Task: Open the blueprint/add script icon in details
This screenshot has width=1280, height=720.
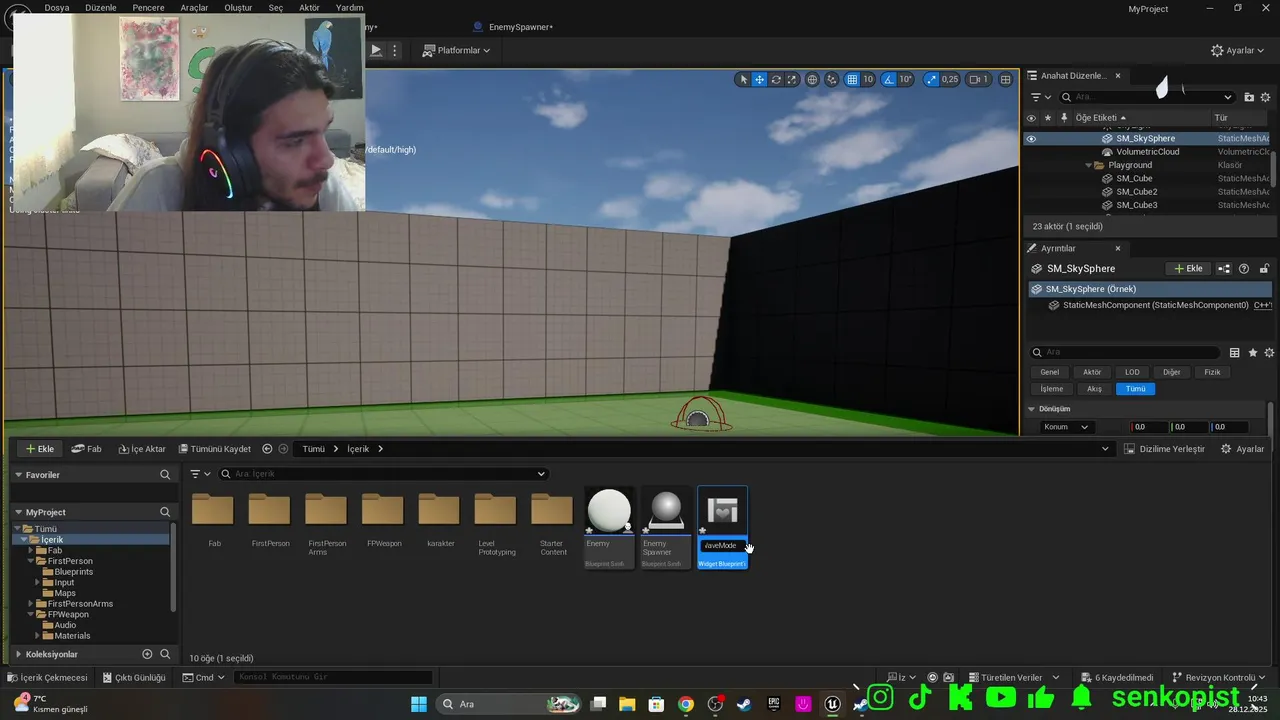Action: point(1224,269)
